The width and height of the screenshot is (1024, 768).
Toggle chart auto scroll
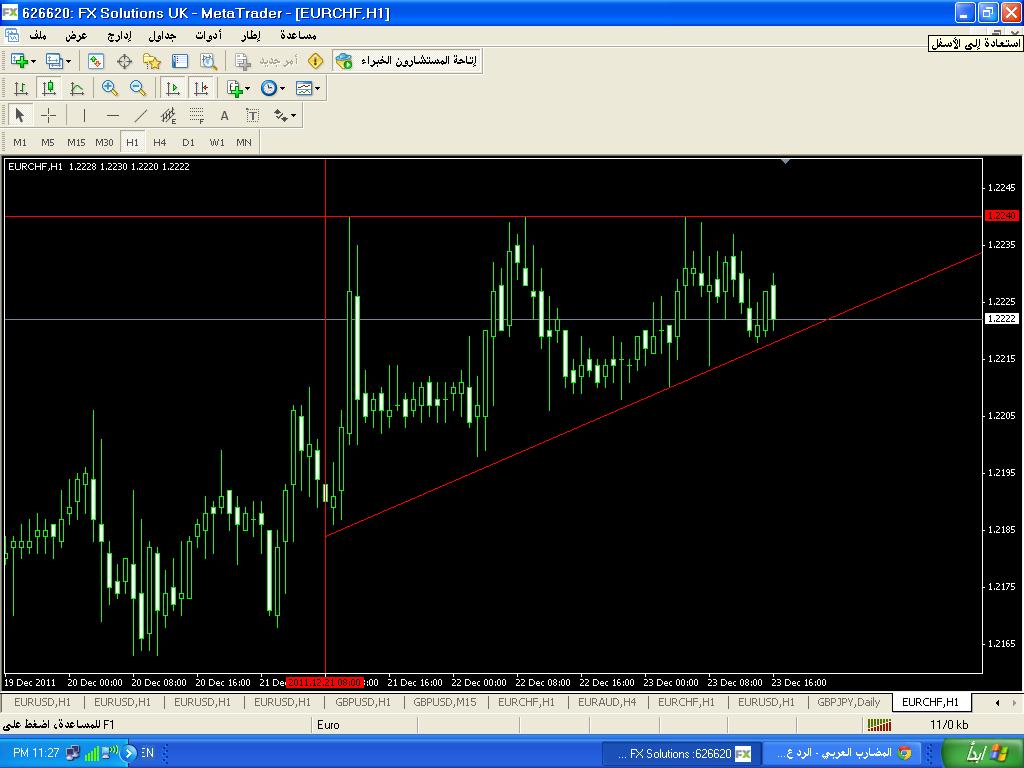coord(172,88)
